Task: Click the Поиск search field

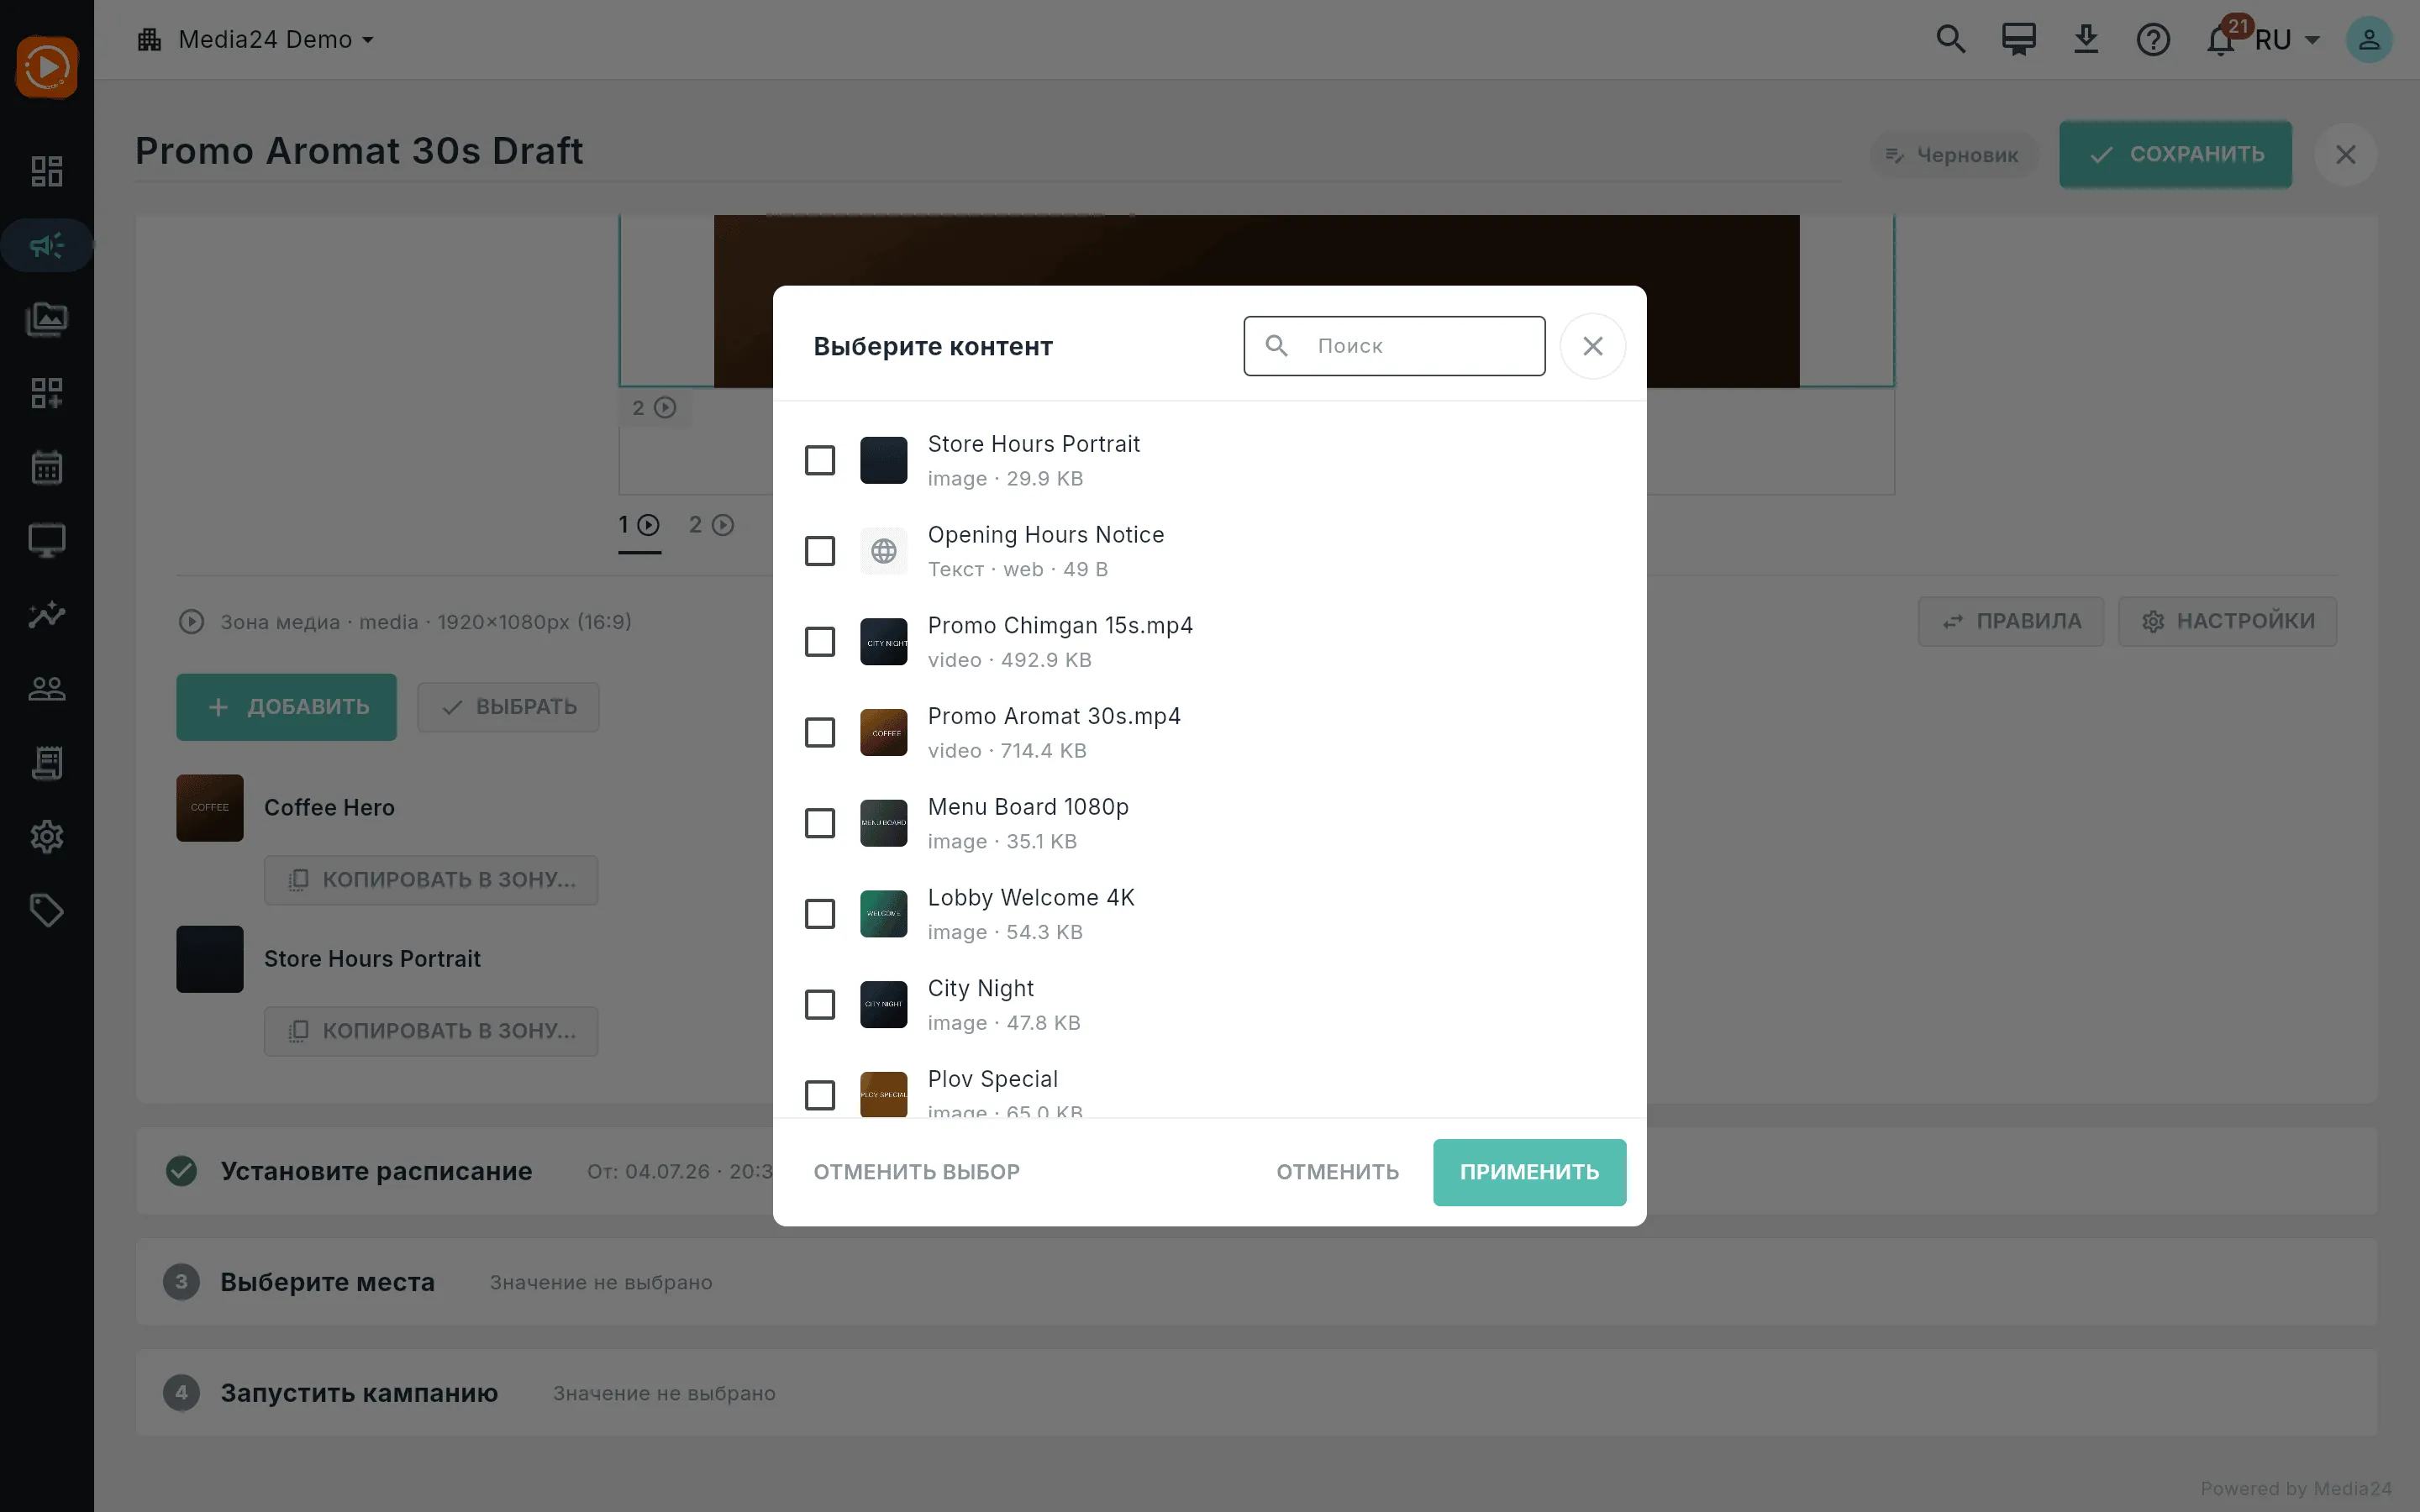Action: click(x=1394, y=346)
